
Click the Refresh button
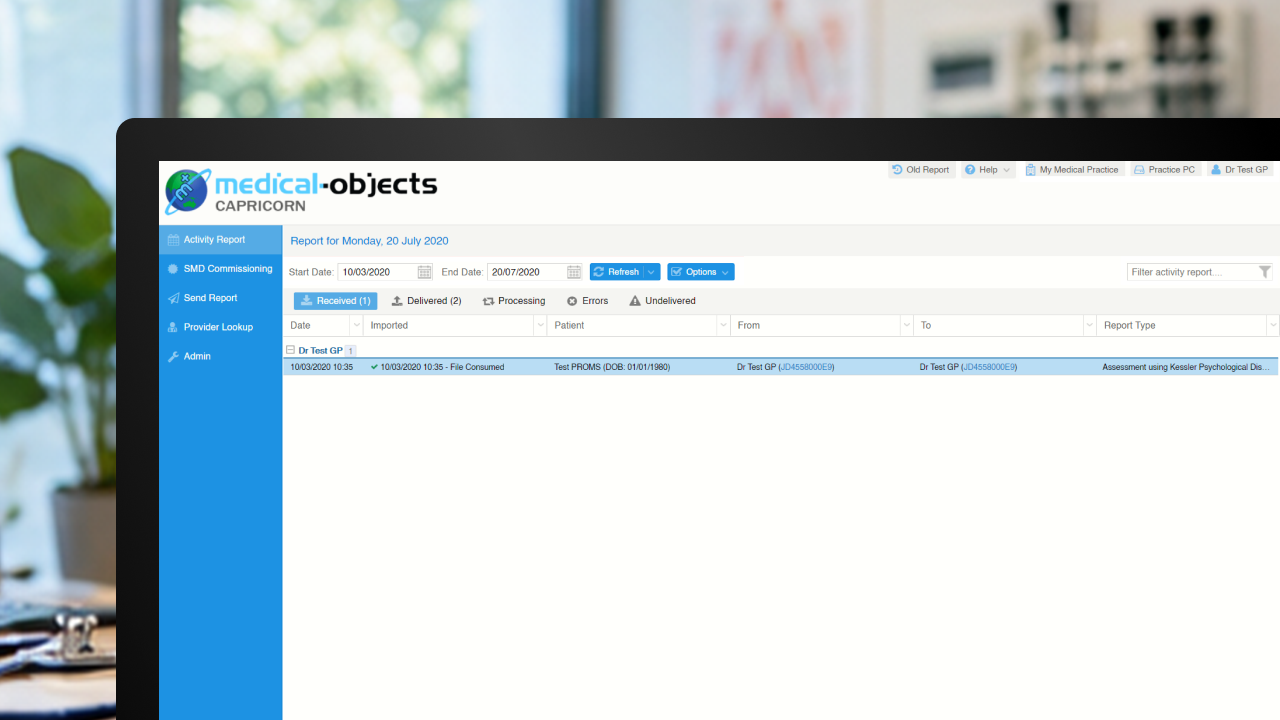(616, 272)
